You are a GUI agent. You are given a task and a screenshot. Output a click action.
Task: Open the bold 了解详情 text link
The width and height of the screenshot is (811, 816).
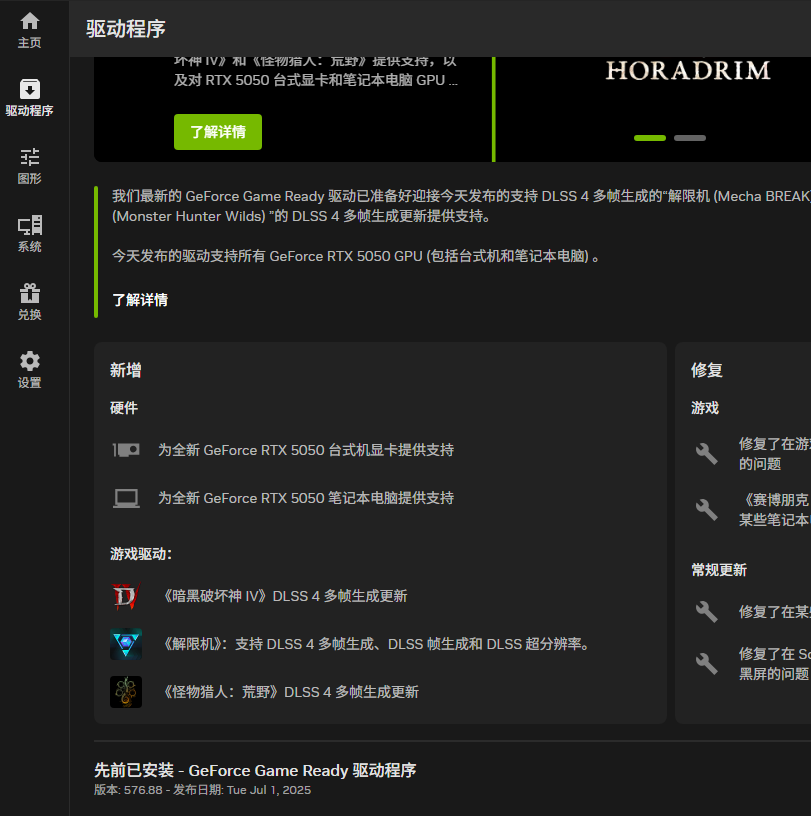coord(140,300)
